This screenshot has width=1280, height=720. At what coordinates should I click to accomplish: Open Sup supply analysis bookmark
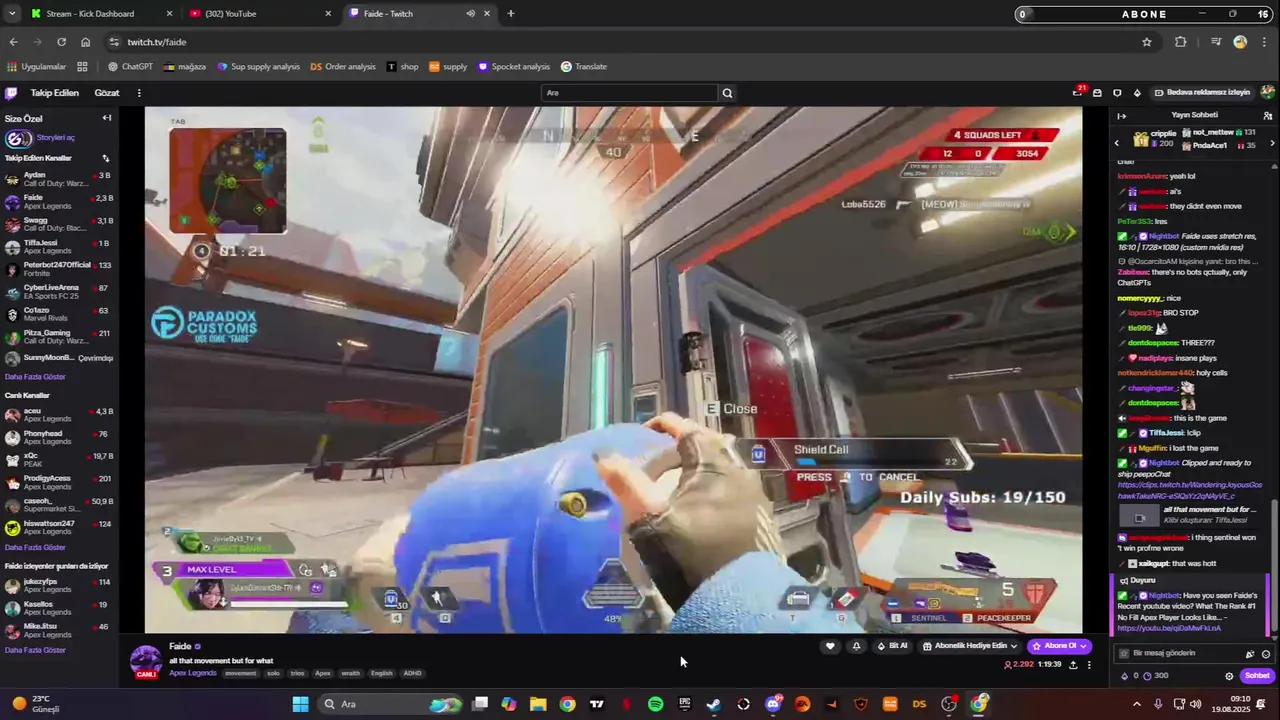coord(258,67)
